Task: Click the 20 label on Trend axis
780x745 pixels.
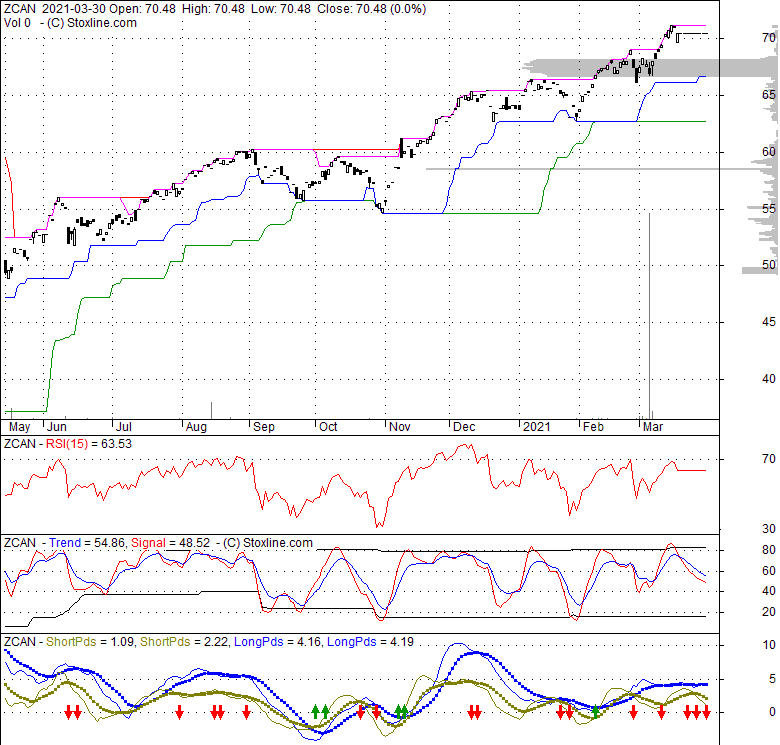Action: 769,612
